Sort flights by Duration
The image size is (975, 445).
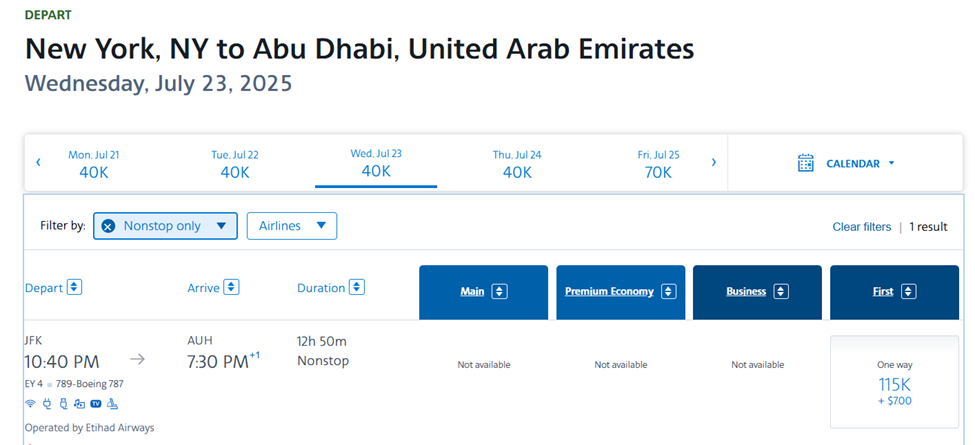coord(357,288)
